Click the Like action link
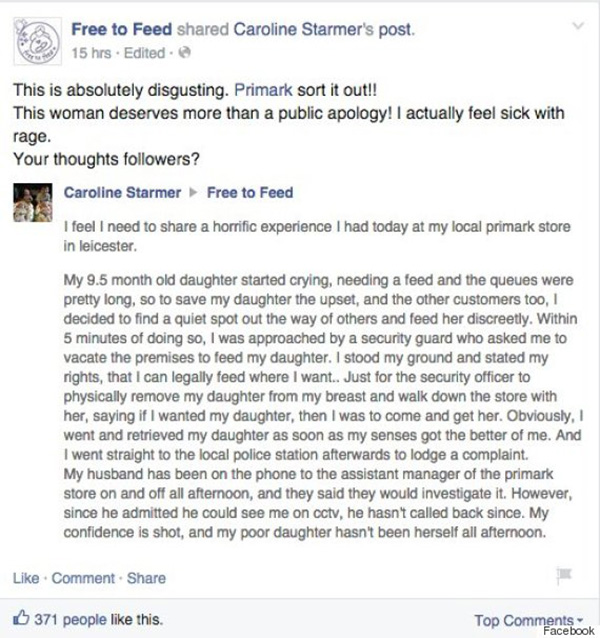Screen dimensions: 600x638 click(x=26, y=578)
